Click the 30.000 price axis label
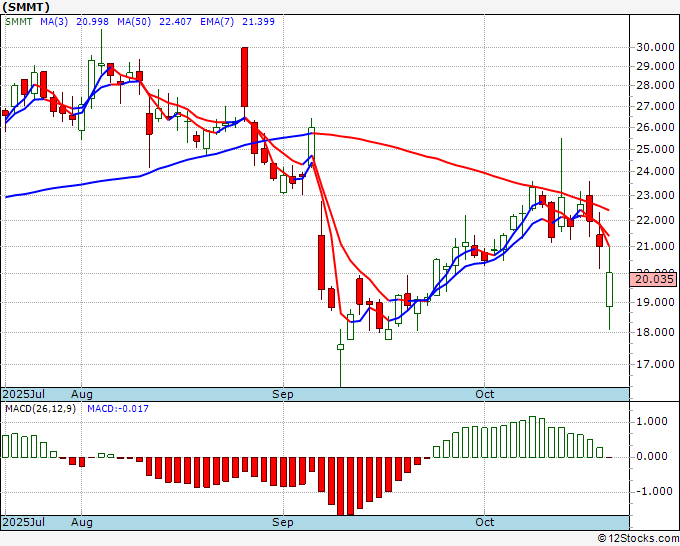 [x=655, y=47]
